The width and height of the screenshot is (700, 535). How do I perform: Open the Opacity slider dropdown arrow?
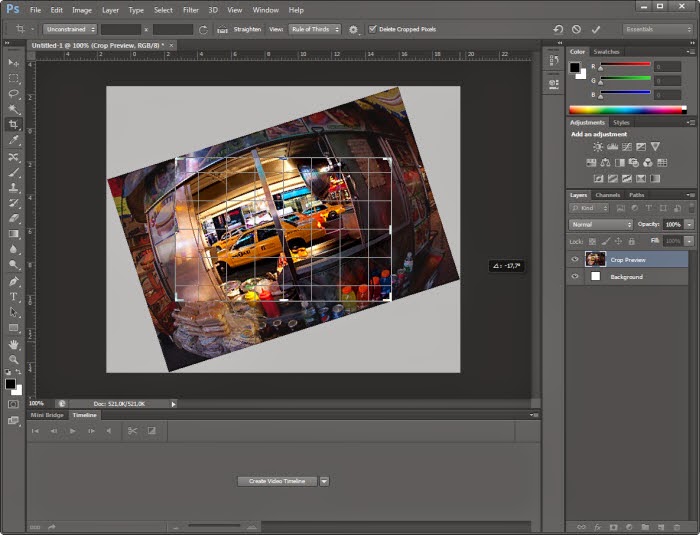point(690,224)
